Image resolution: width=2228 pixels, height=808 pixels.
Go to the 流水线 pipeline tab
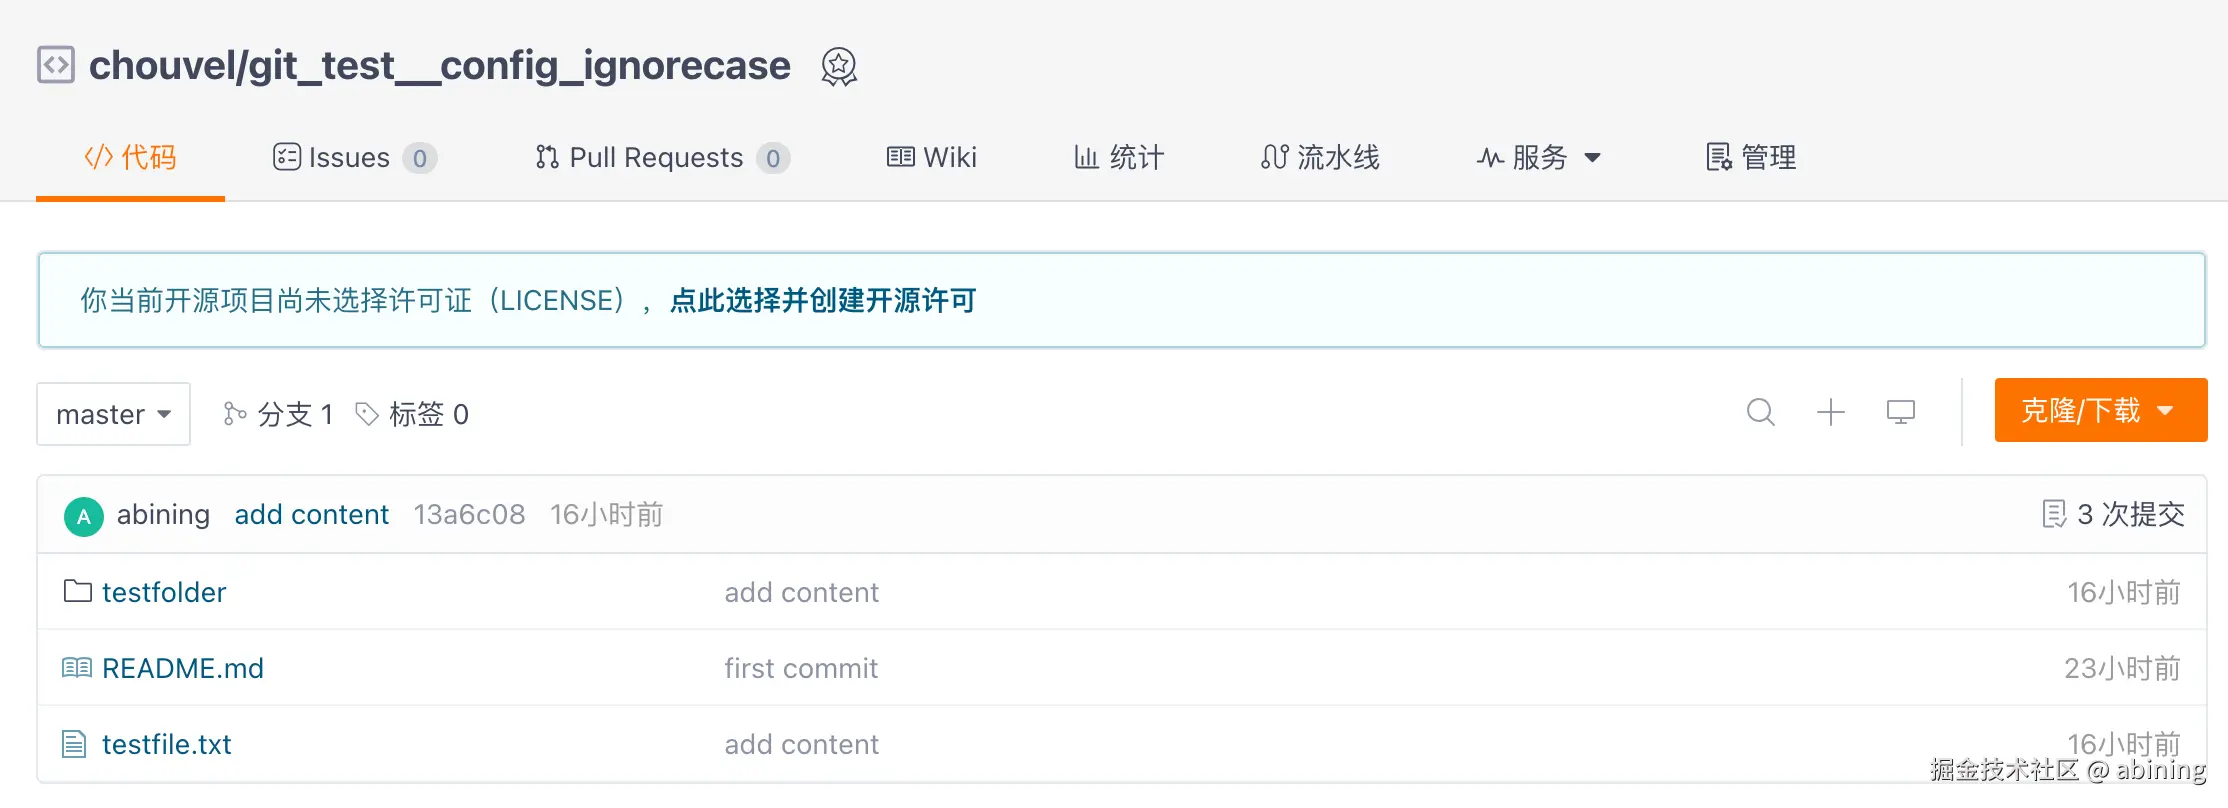pyautogui.click(x=1320, y=158)
